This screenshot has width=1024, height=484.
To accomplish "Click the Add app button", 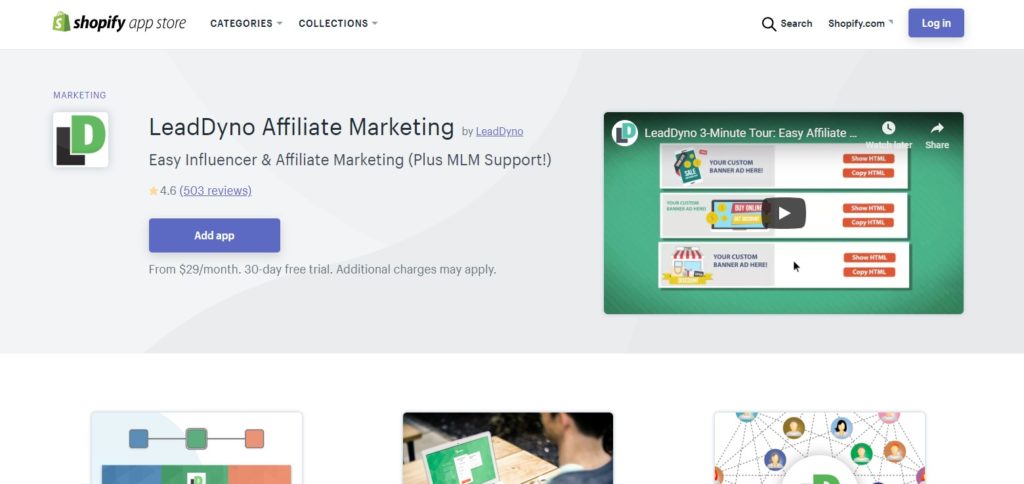I will [x=214, y=235].
